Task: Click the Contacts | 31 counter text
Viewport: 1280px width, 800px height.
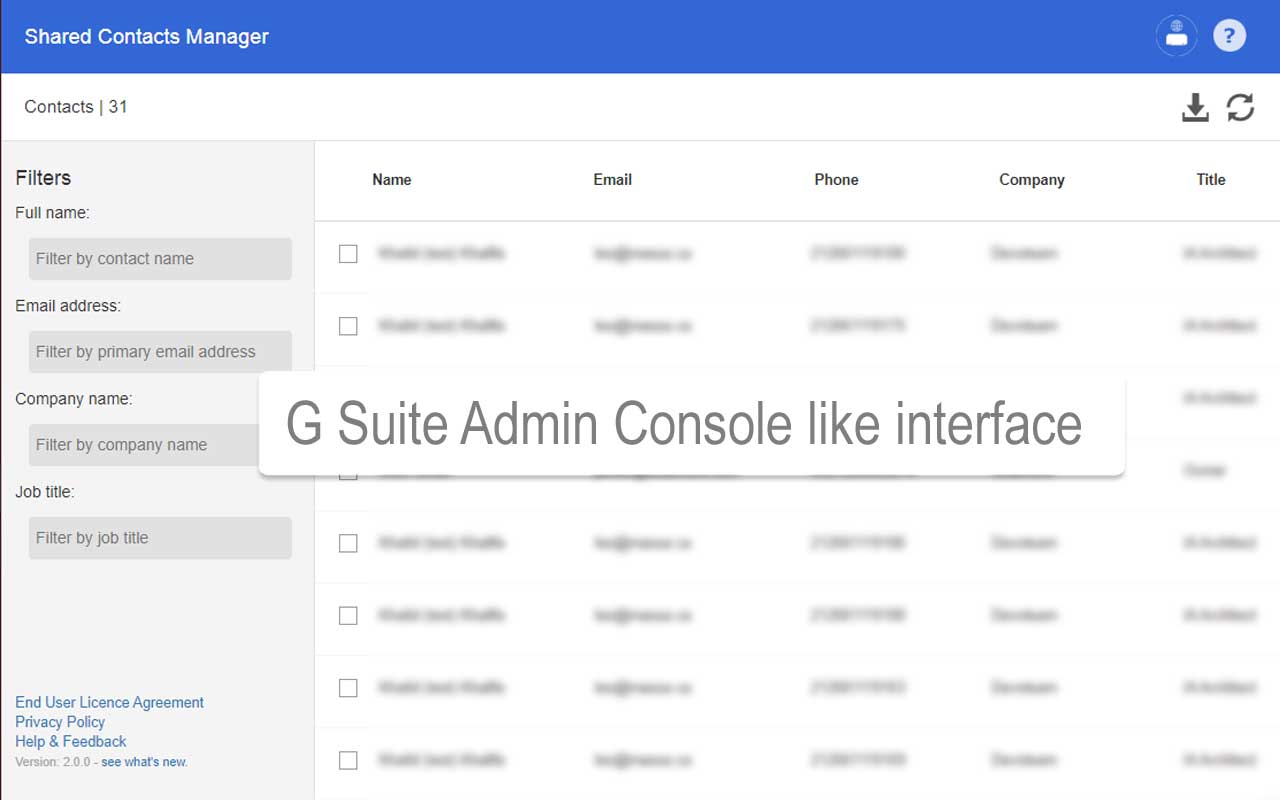Action: [x=76, y=107]
